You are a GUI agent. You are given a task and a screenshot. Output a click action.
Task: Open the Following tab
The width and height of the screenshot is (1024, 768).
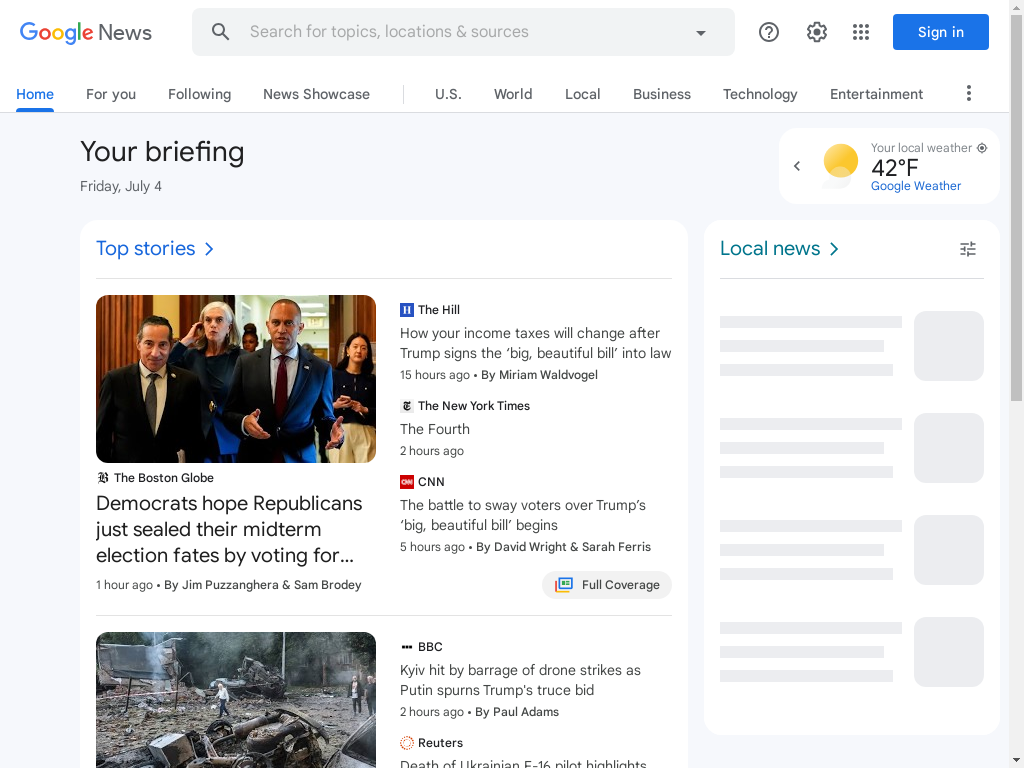pos(199,94)
